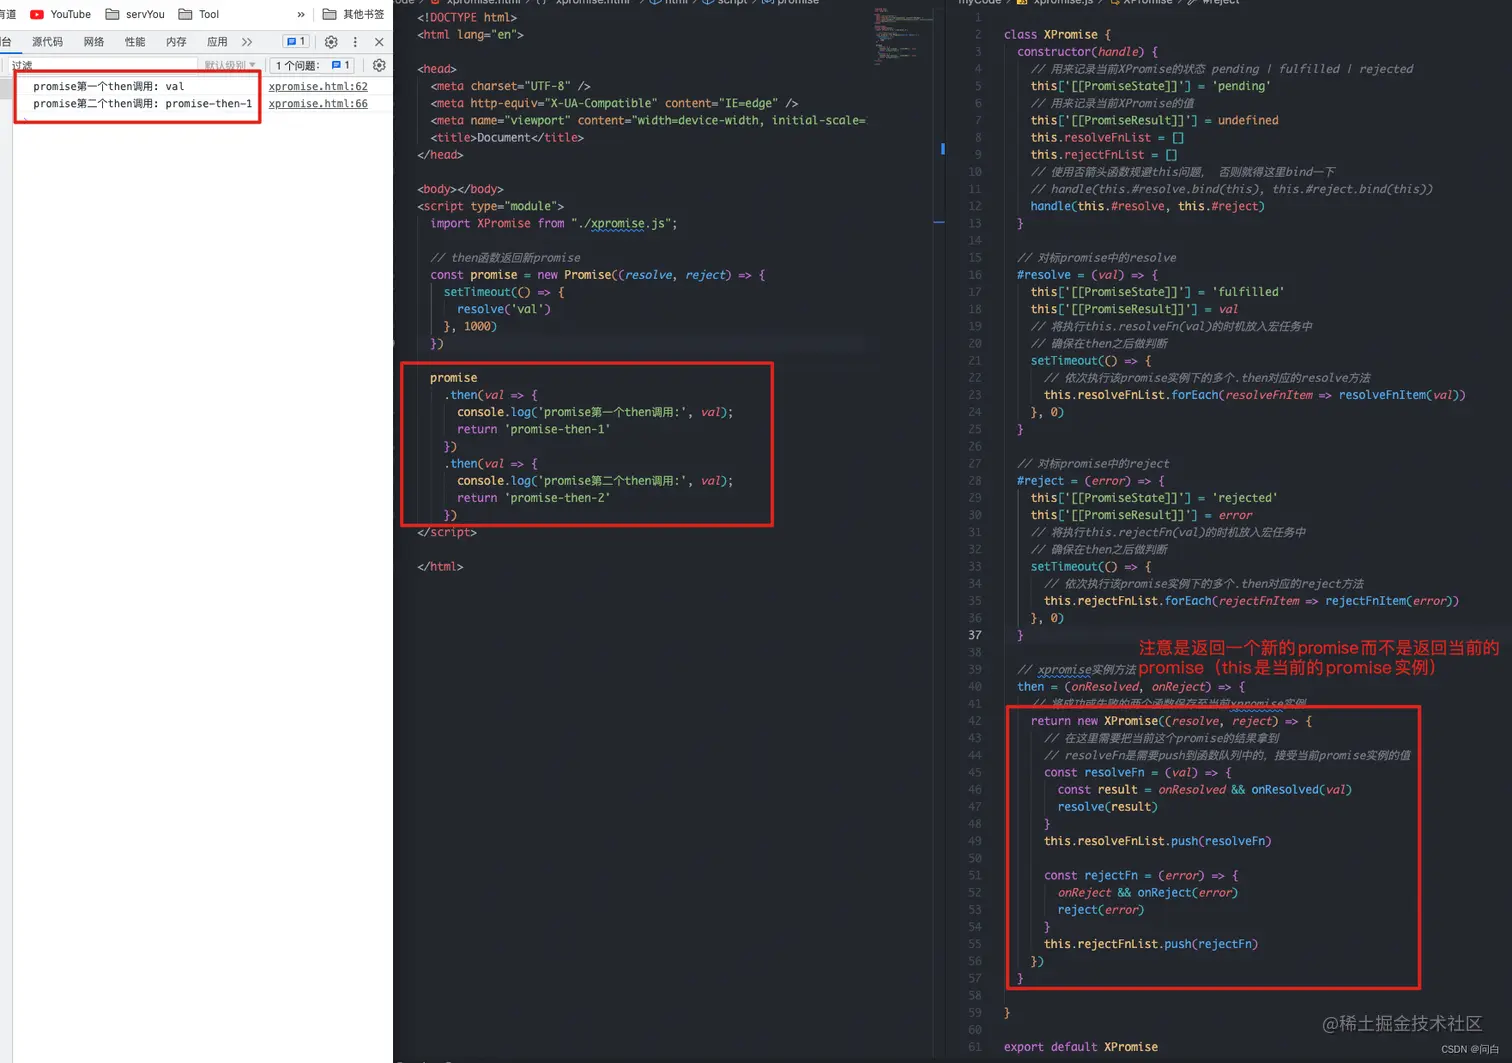Switch to the 内存 DevTools tab

point(176,42)
